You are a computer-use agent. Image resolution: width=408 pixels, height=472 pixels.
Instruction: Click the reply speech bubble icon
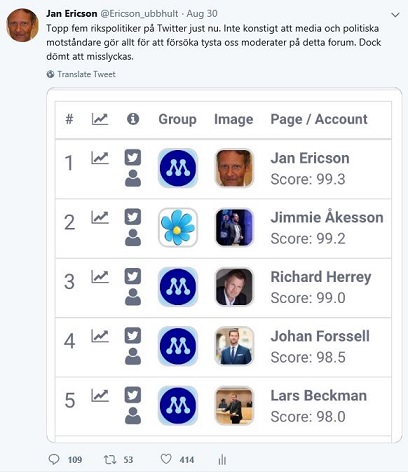pos(54,459)
